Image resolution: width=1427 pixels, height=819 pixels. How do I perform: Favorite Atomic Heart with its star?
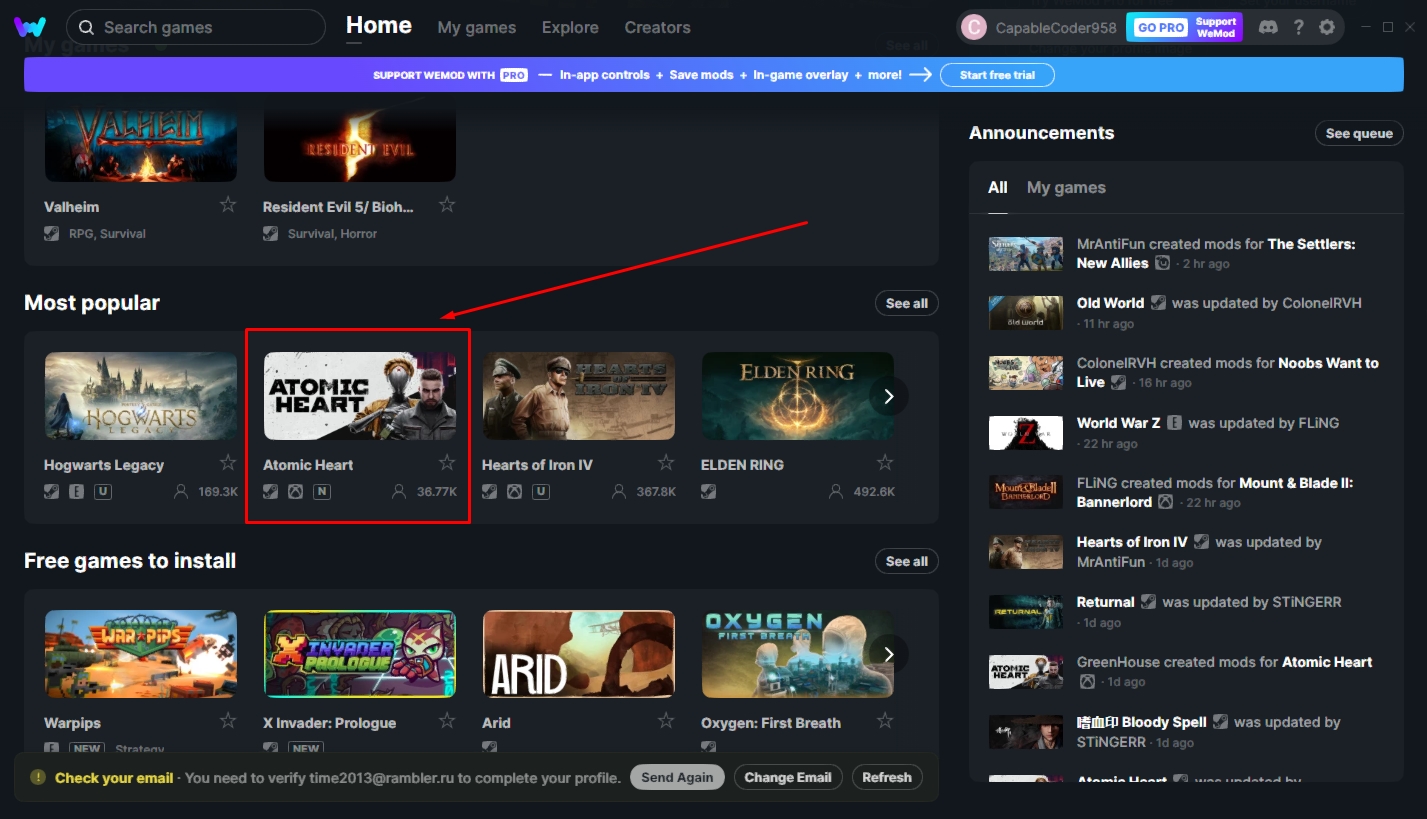(447, 462)
